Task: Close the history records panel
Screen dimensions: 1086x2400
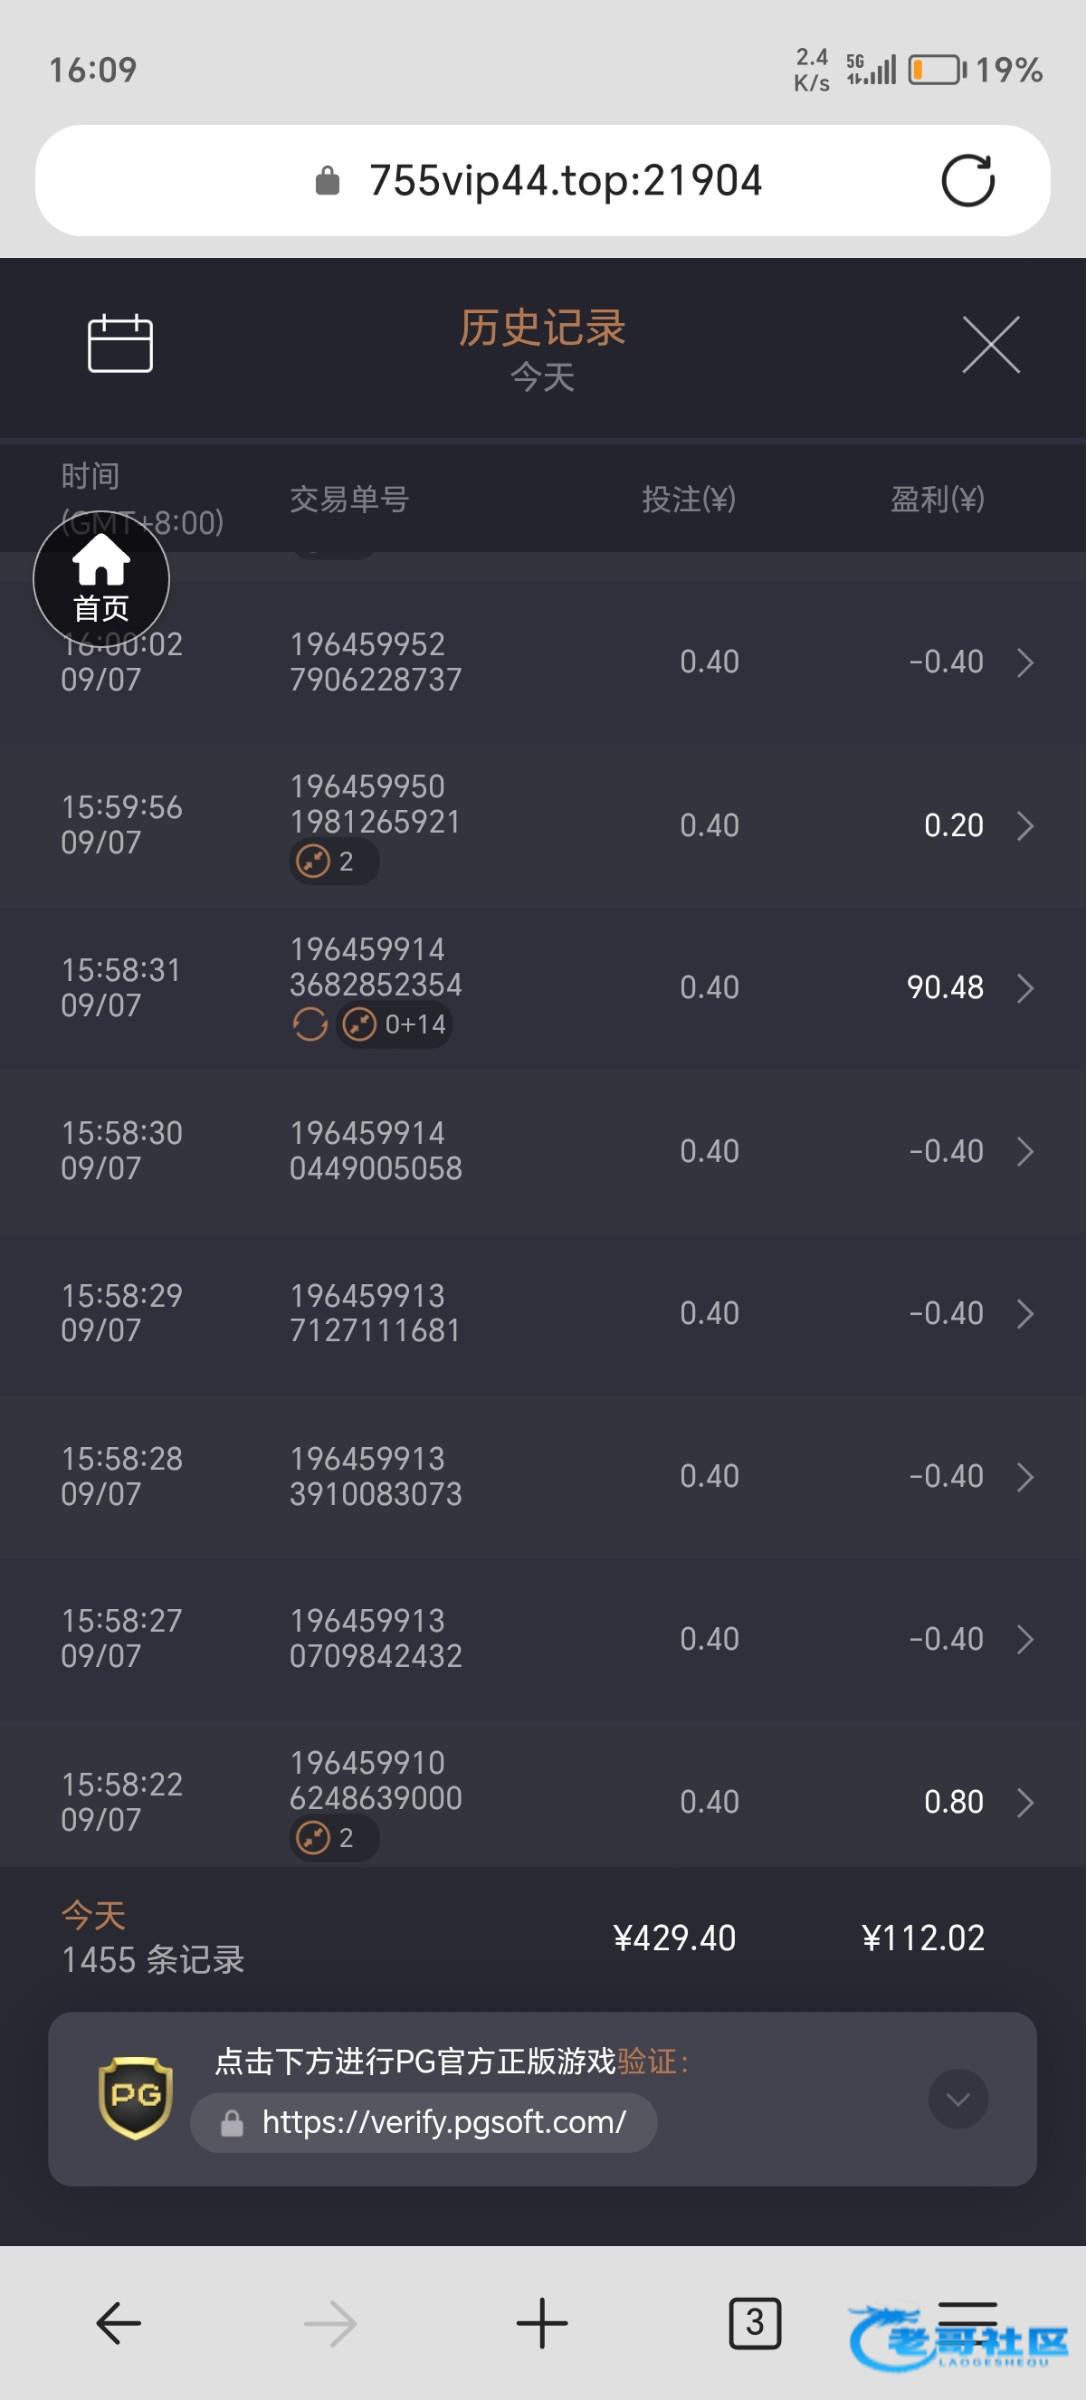Action: [990, 345]
